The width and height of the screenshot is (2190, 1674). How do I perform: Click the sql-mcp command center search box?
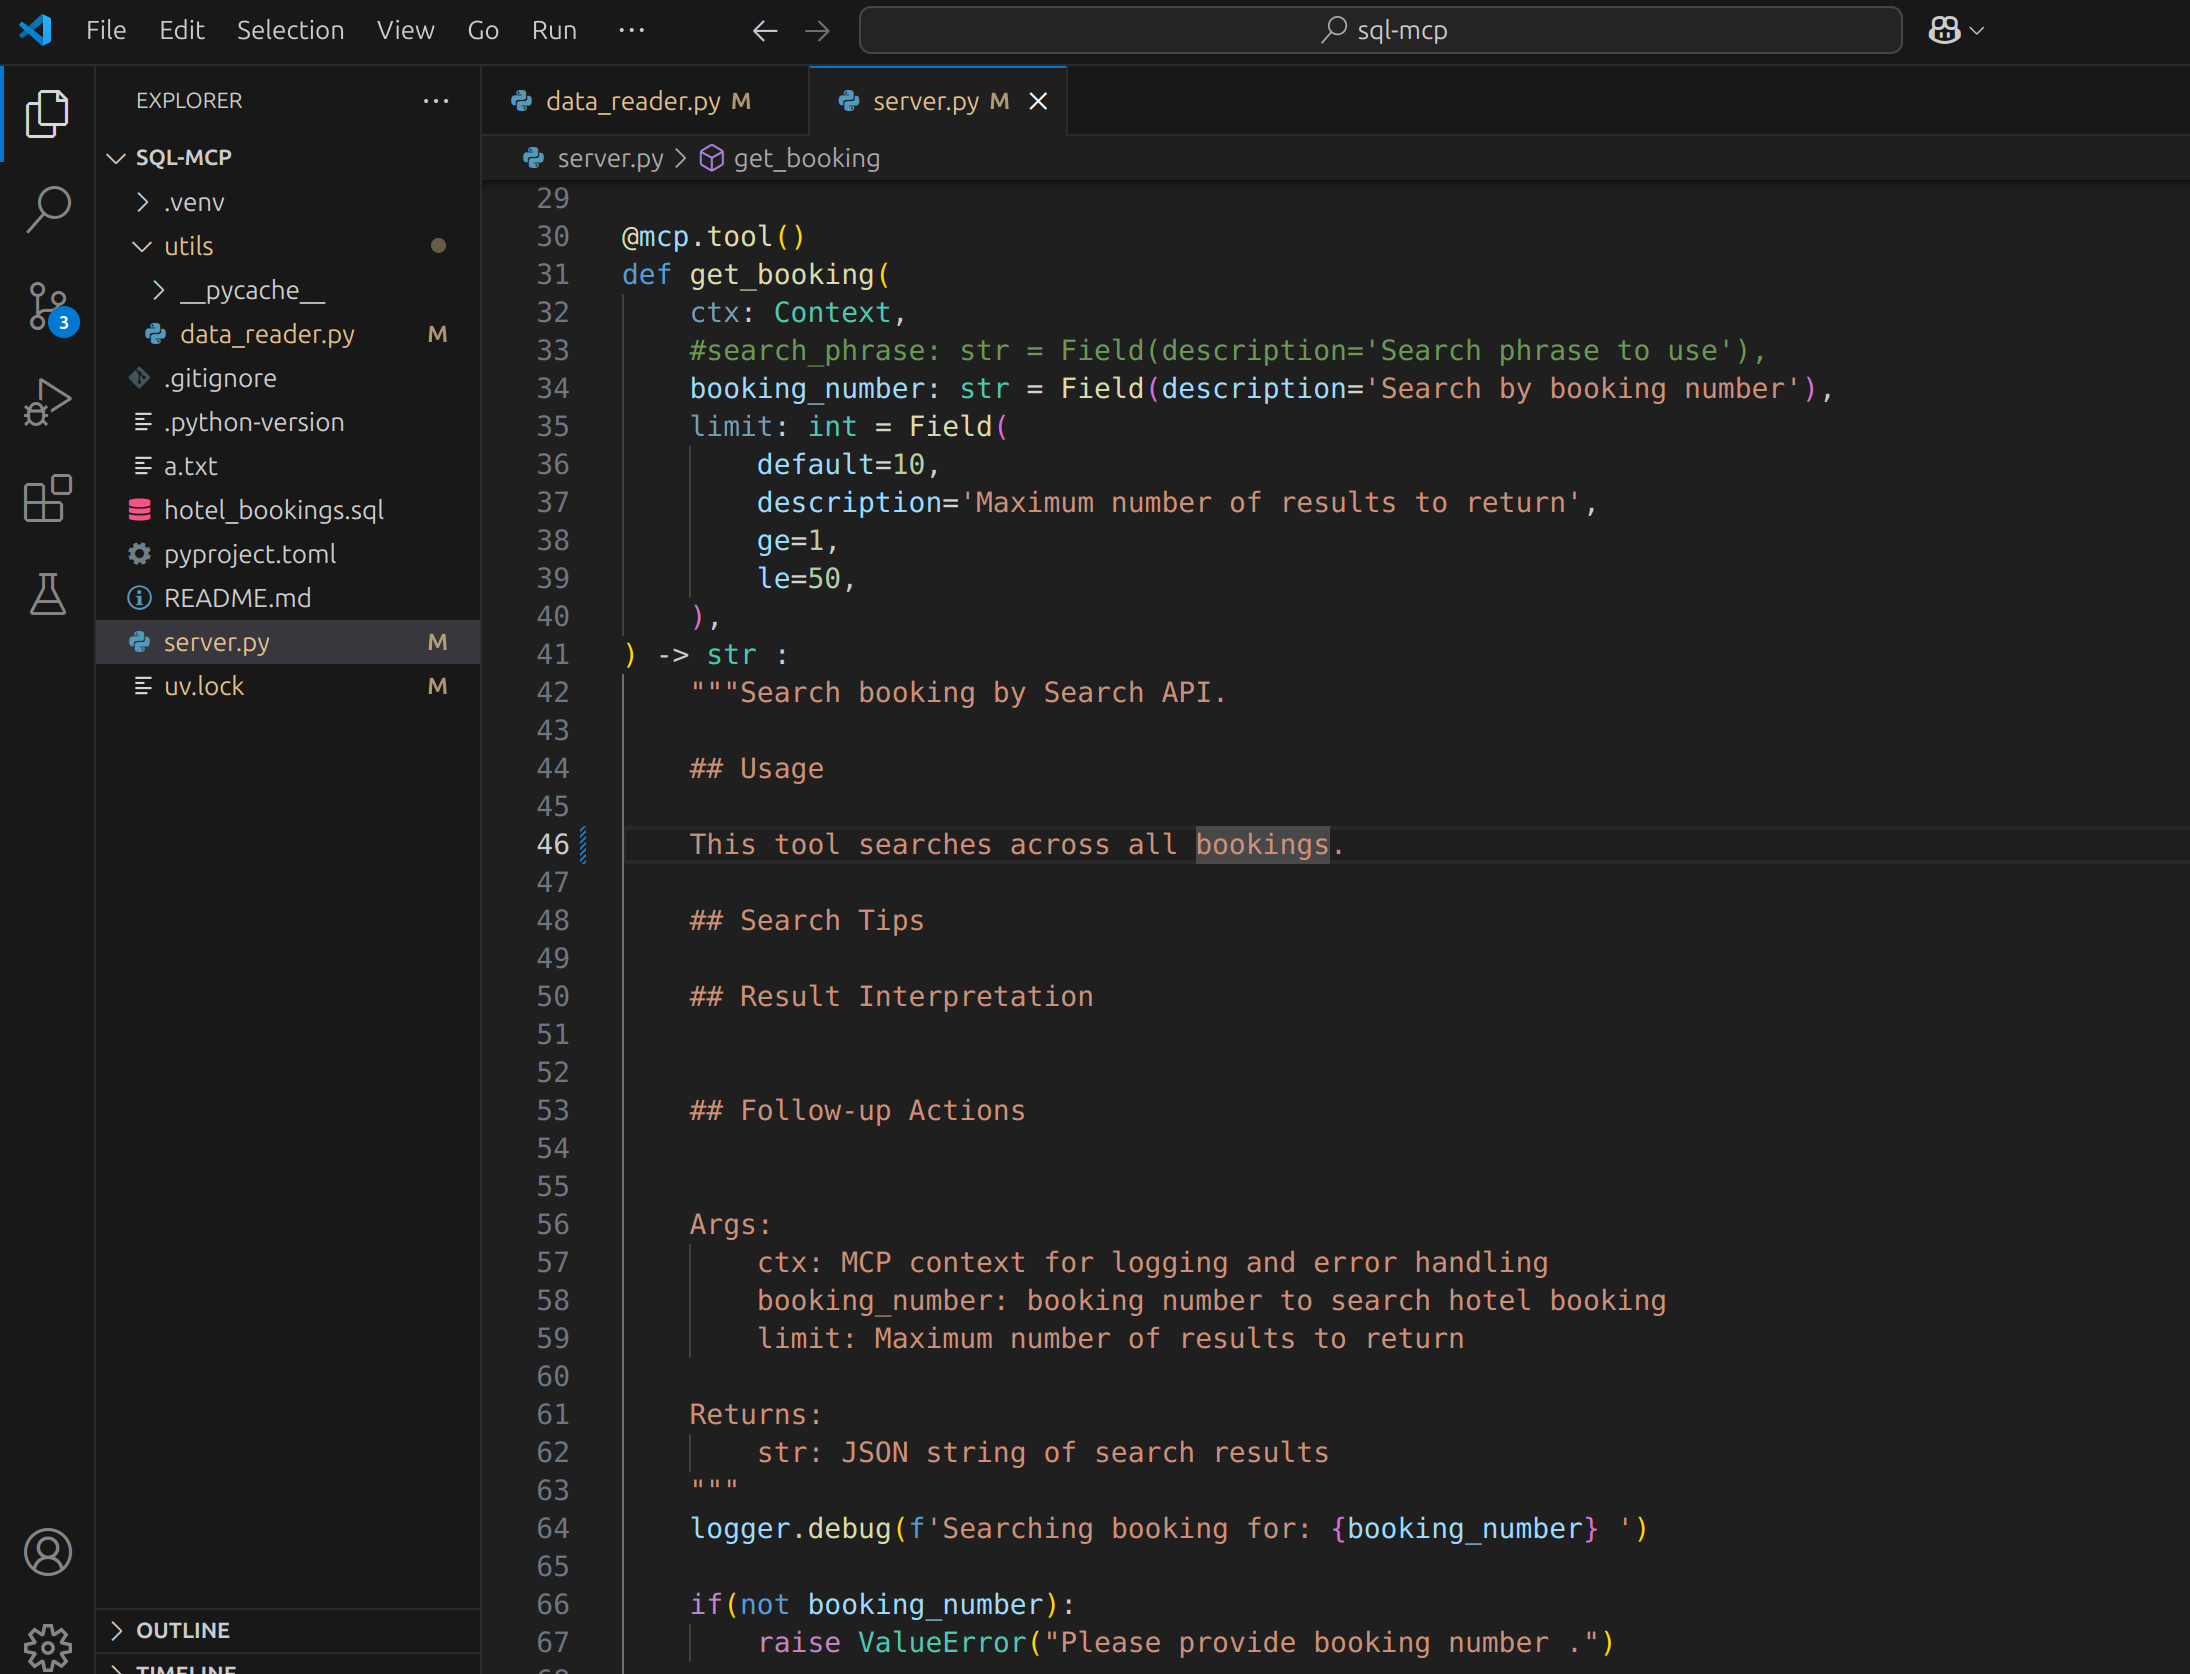pos(1380,30)
